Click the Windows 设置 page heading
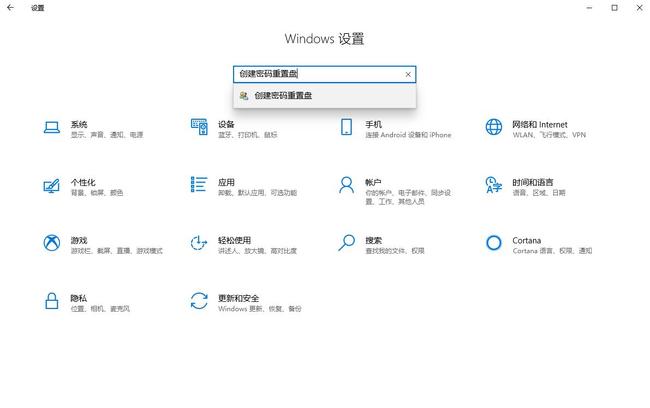650x408 pixels. (325, 39)
